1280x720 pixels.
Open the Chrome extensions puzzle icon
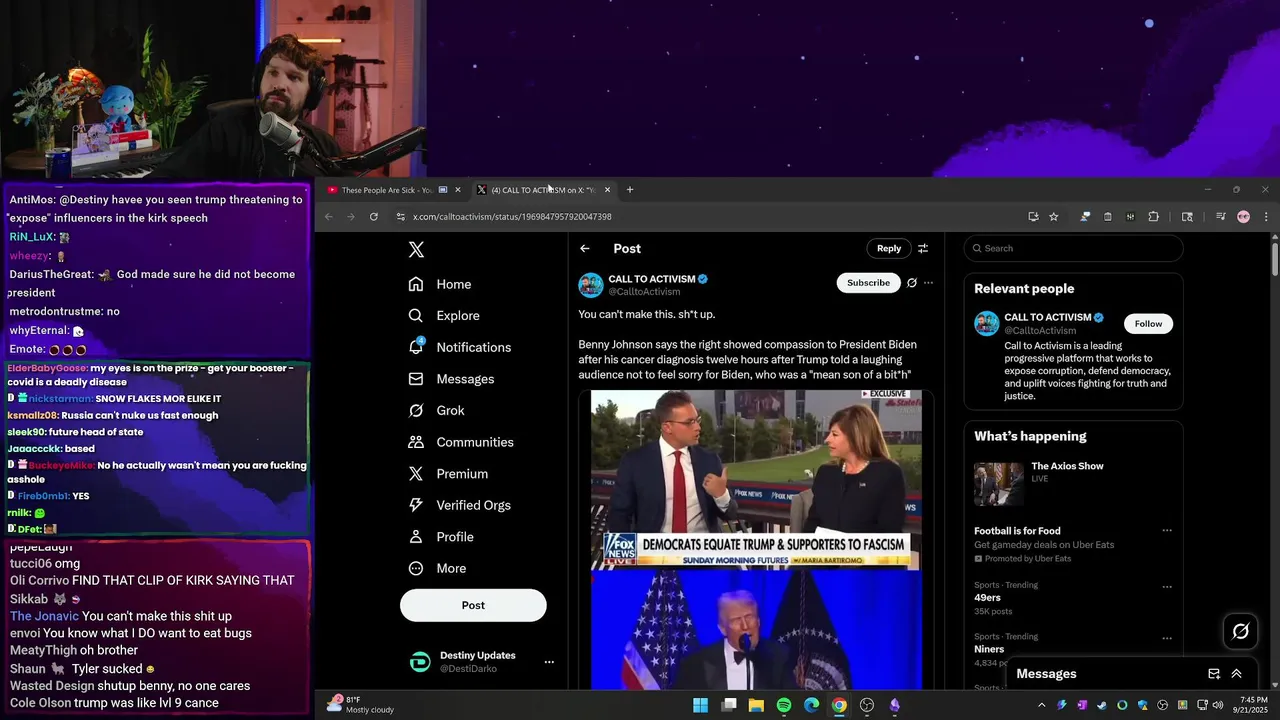pyautogui.click(x=1153, y=217)
